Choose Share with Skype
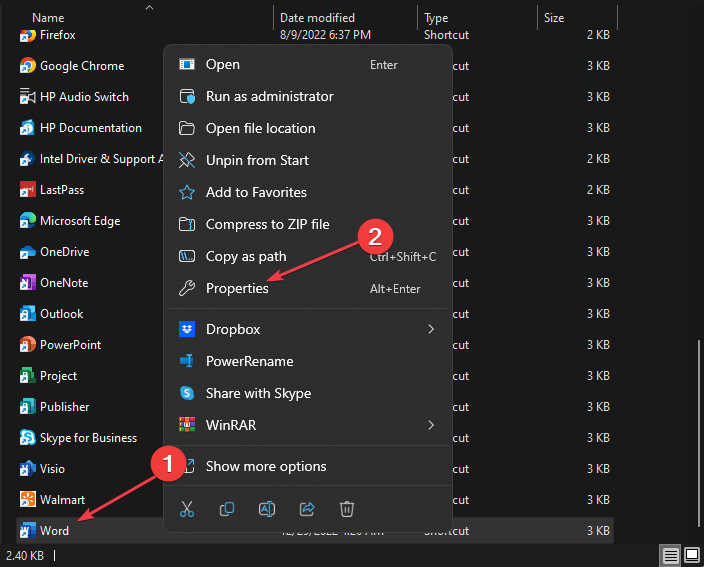Screen dimensions: 704x567 (308, 393)
